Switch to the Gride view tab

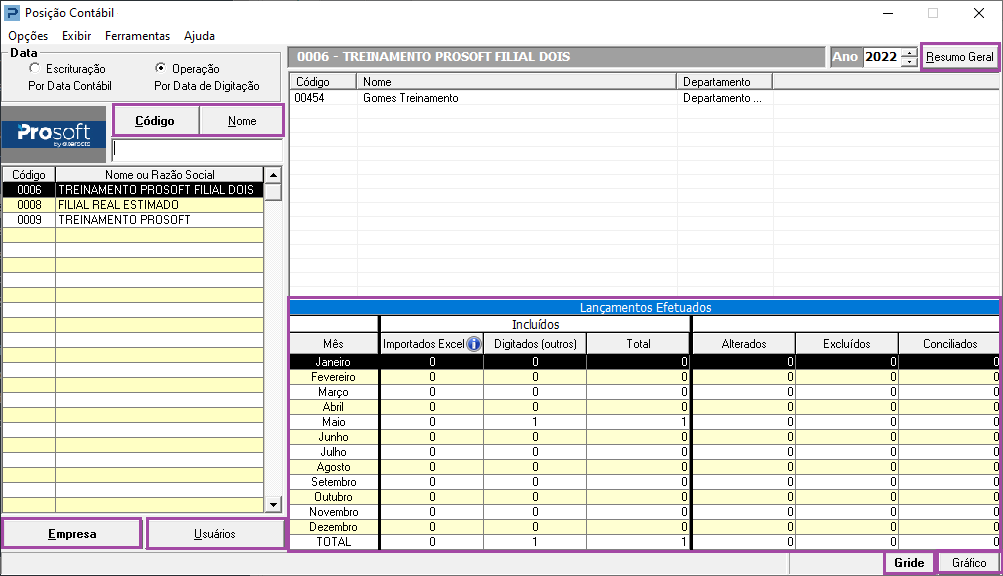[909, 563]
